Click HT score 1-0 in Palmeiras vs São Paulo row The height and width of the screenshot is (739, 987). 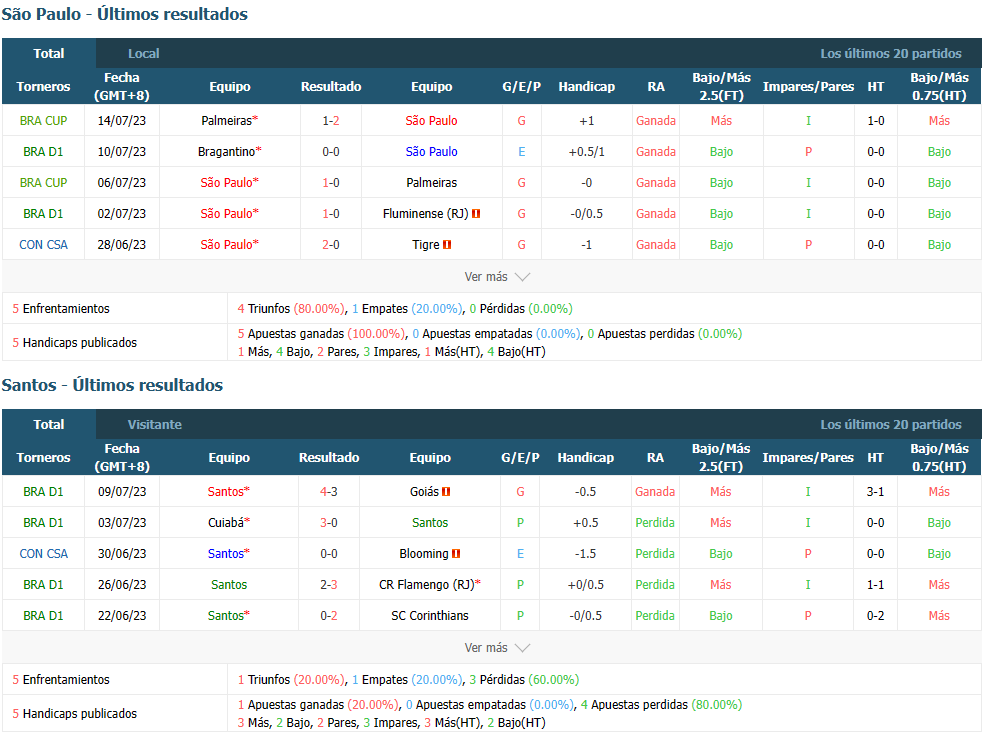point(876,120)
